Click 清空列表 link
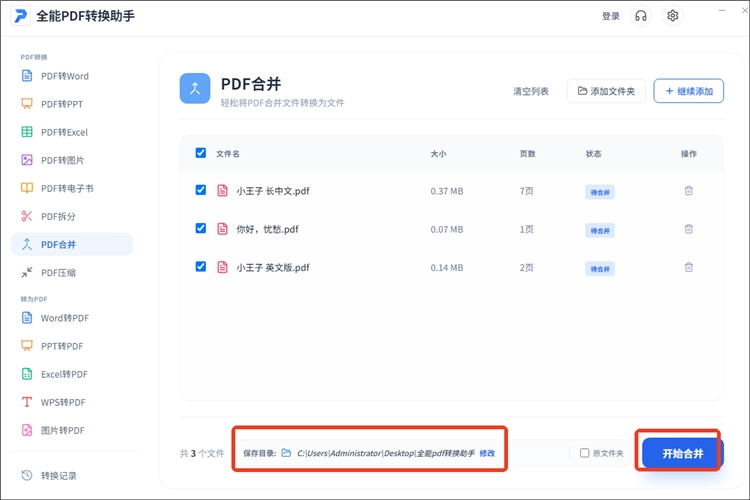The height and width of the screenshot is (500, 750). 531,91
